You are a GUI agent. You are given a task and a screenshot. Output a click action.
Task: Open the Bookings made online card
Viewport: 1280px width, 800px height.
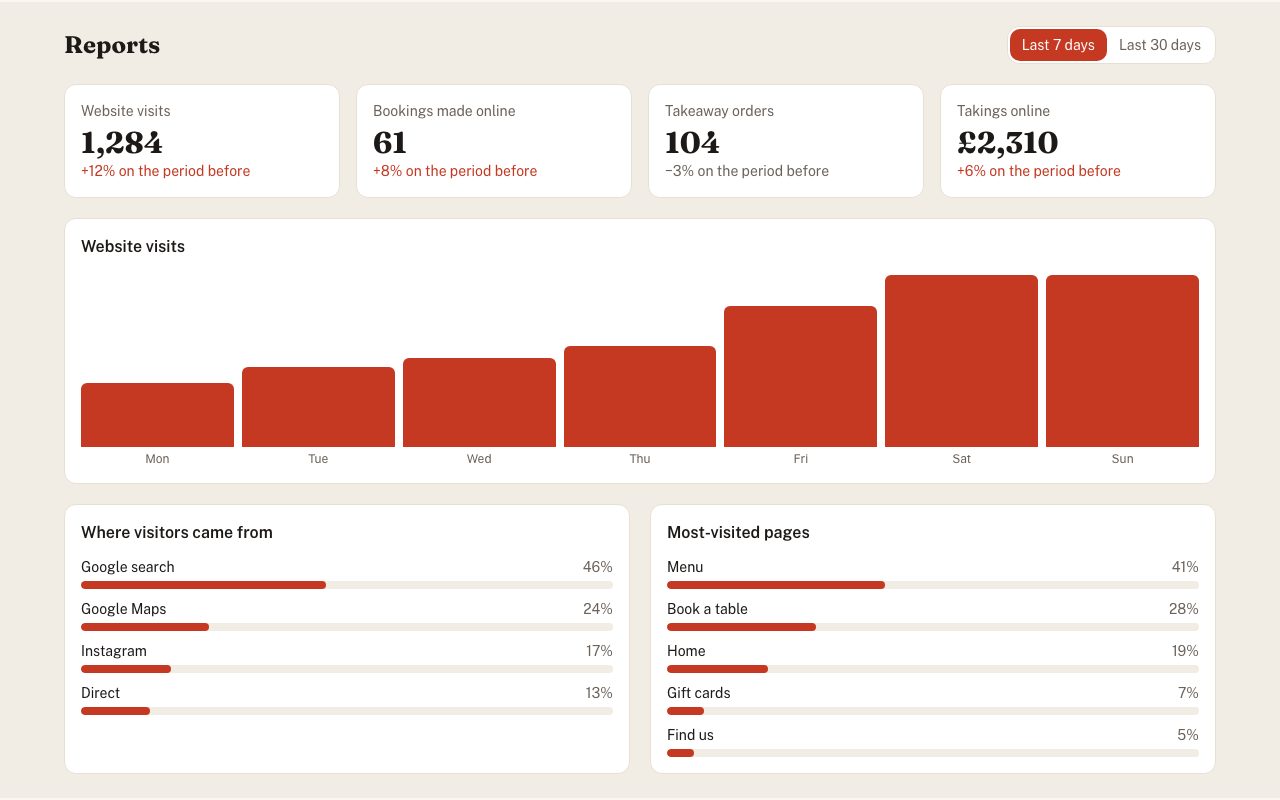point(494,141)
